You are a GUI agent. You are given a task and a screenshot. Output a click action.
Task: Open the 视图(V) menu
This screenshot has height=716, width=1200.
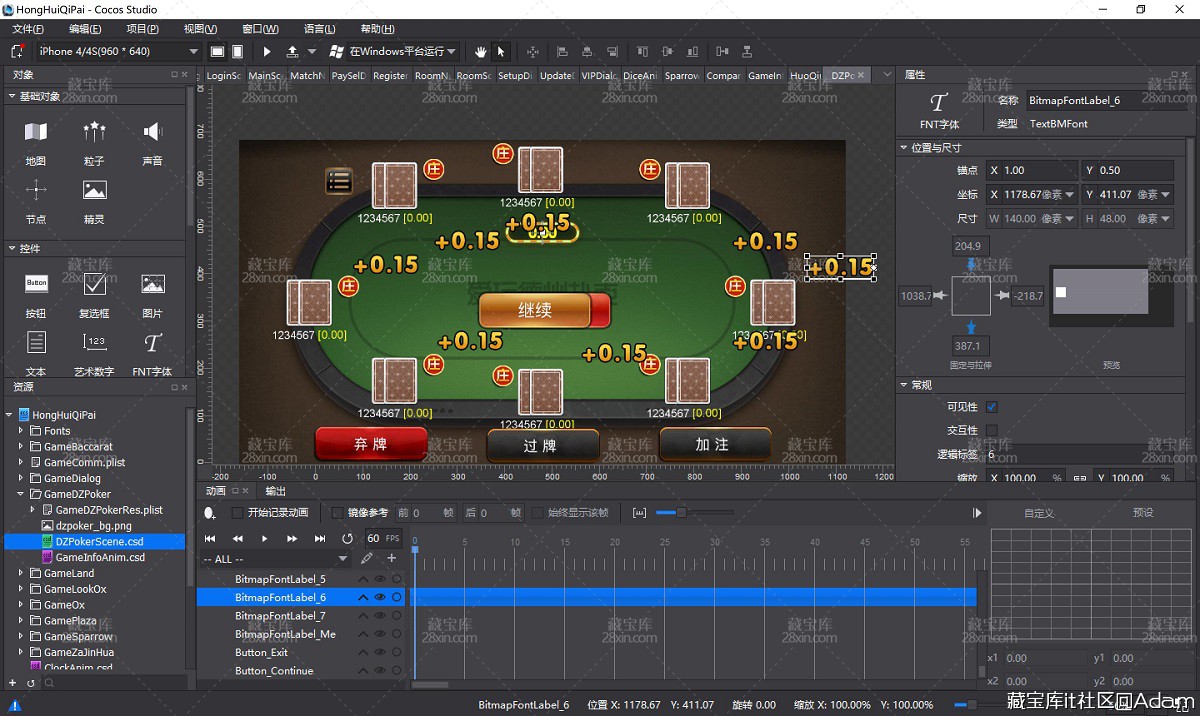pyautogui.click(x=201, y=29)
